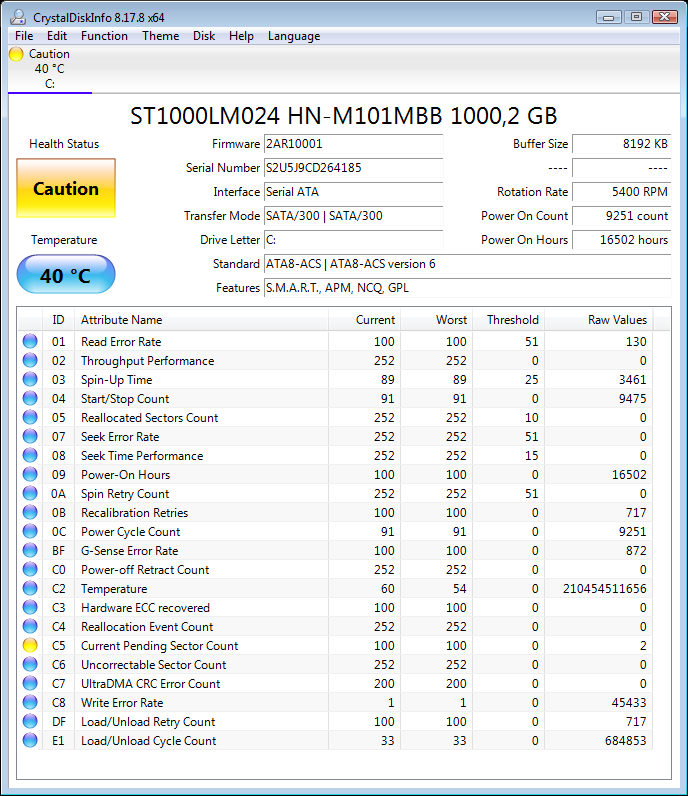Viewport: 688px width, 796px height.
Task: Click the blue status icon for Spin-Up Time
Action: point(30,379)
